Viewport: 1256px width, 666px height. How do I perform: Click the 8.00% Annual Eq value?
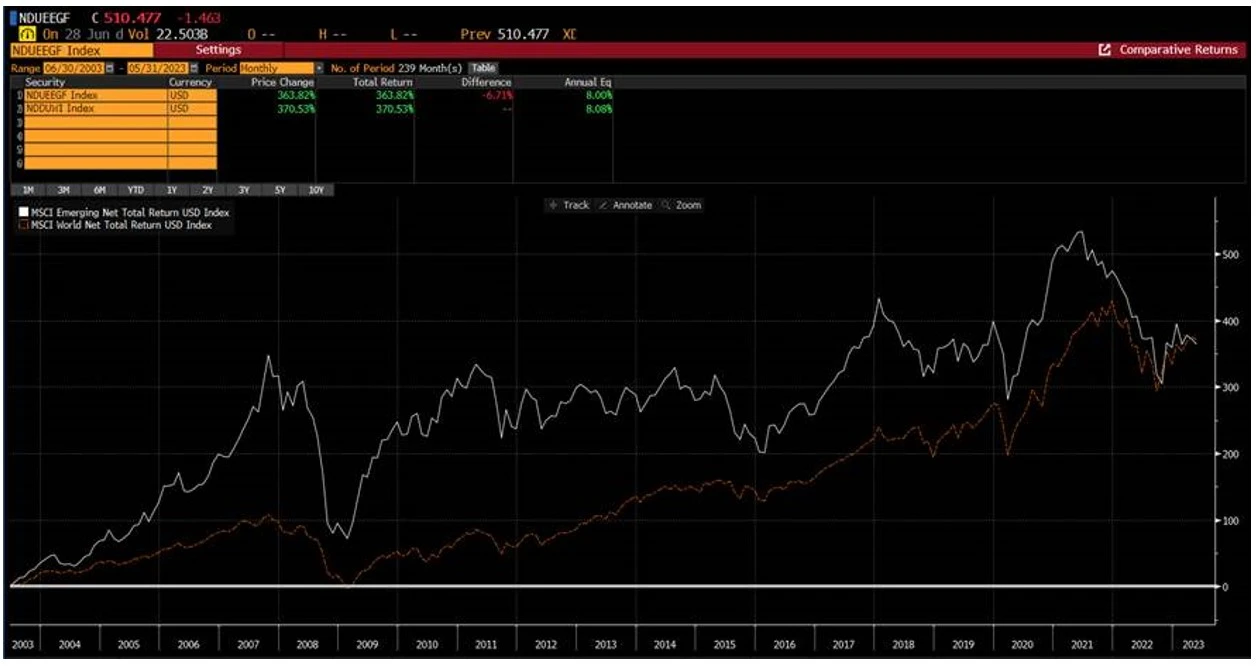[600, 95]
